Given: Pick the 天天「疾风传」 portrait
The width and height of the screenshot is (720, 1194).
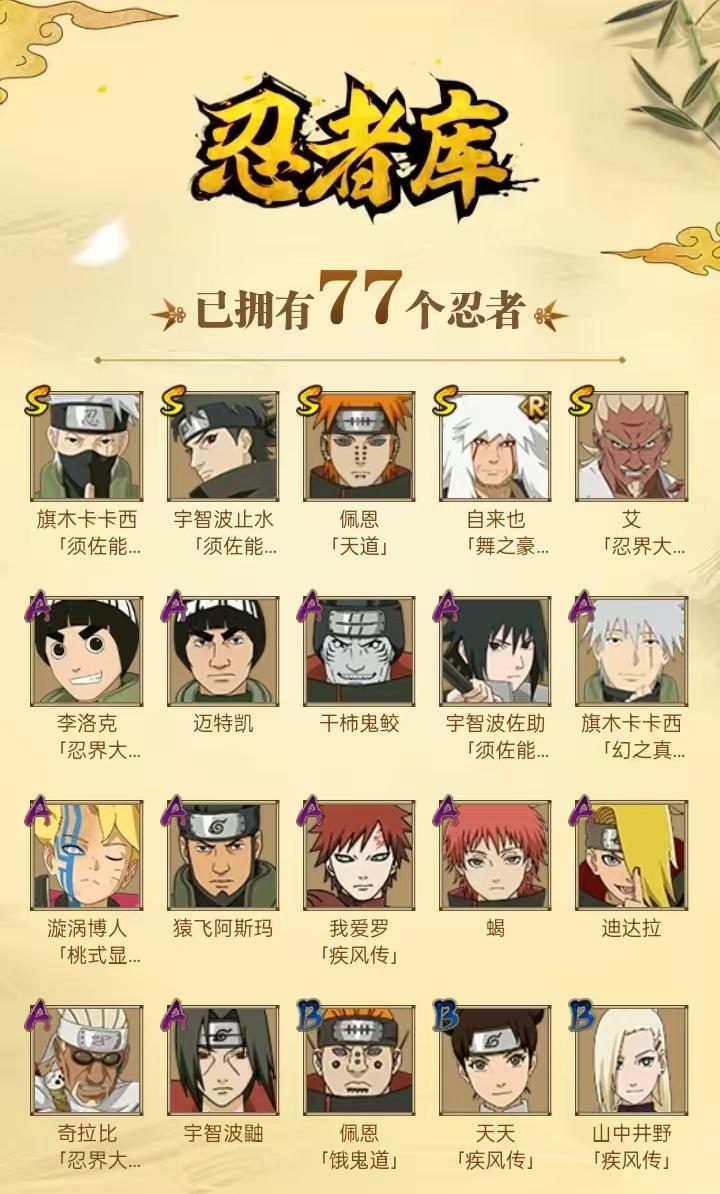Looking at the screenshot, I should click(x=495, y=1060).
